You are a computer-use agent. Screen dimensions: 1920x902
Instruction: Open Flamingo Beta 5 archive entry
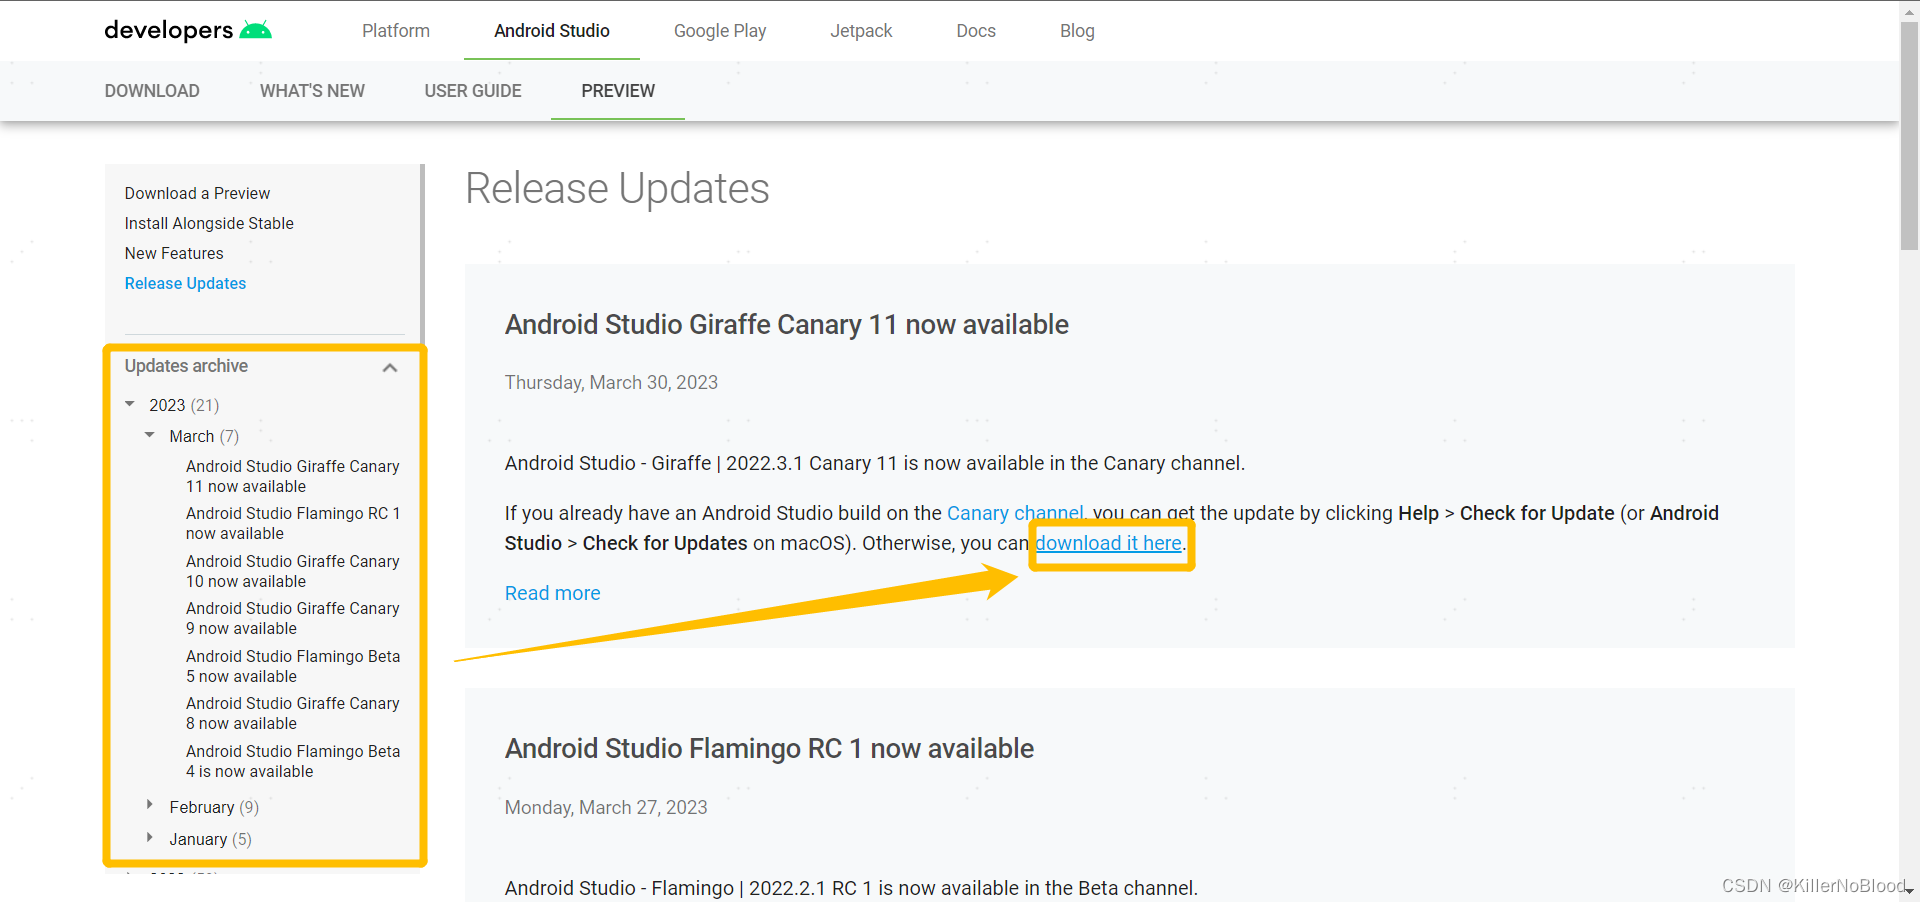293,666
